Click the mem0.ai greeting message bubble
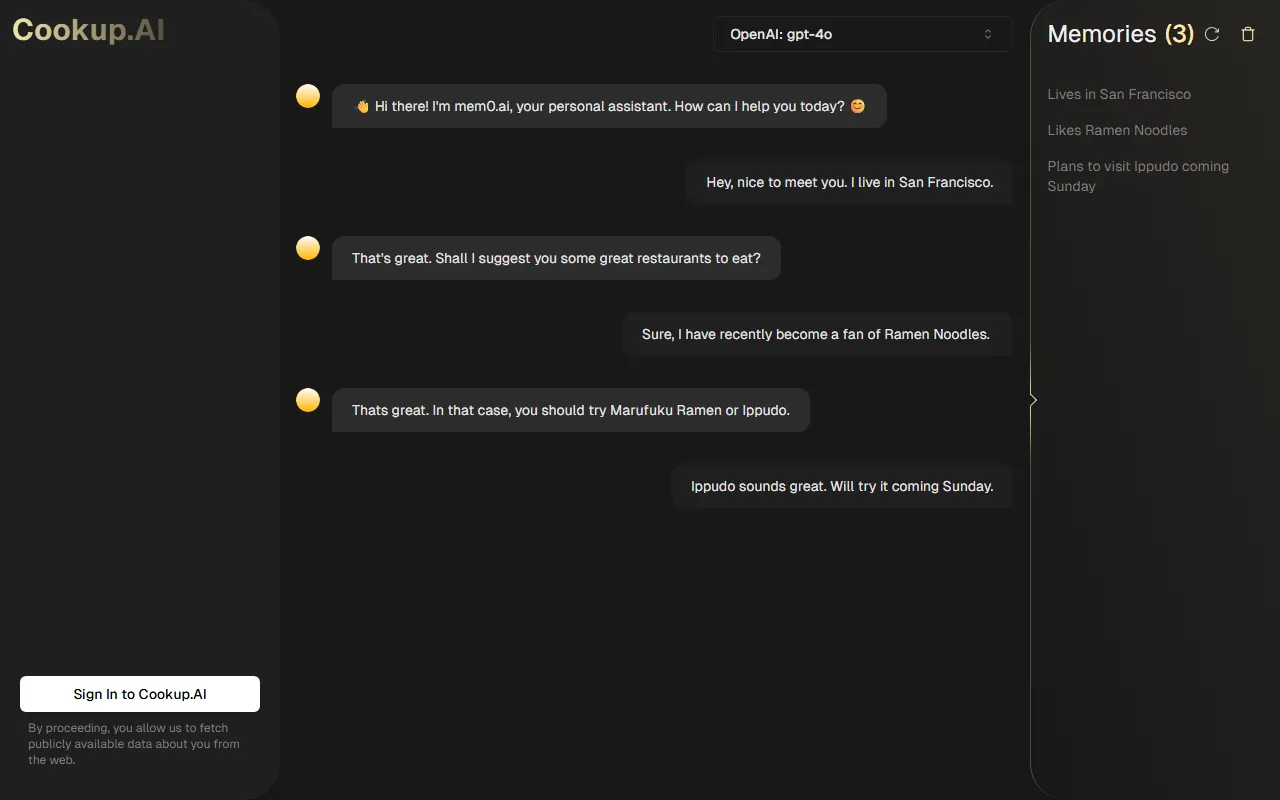 point(609,106)
